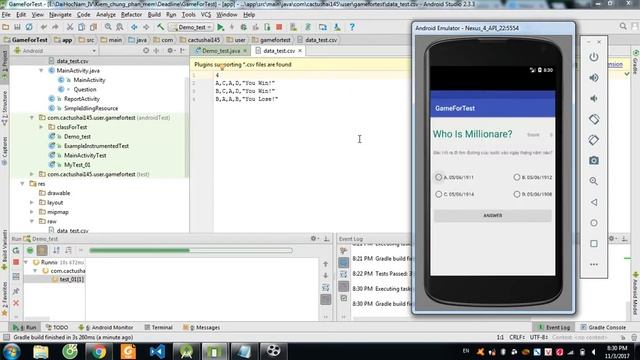This screenshot has width=640, height=360.
Task: Collapse the MainActivity.java tree node
Action: (x=41, y=71)
